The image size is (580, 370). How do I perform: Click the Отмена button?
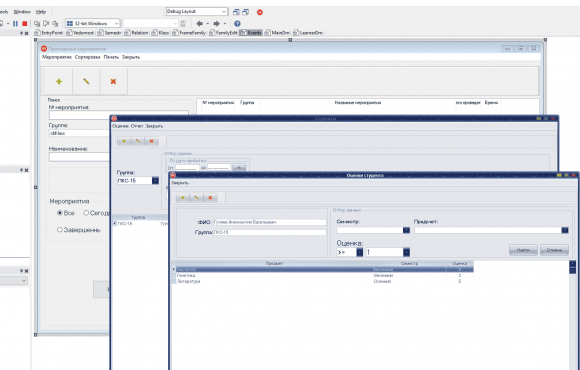pos(554,250)
